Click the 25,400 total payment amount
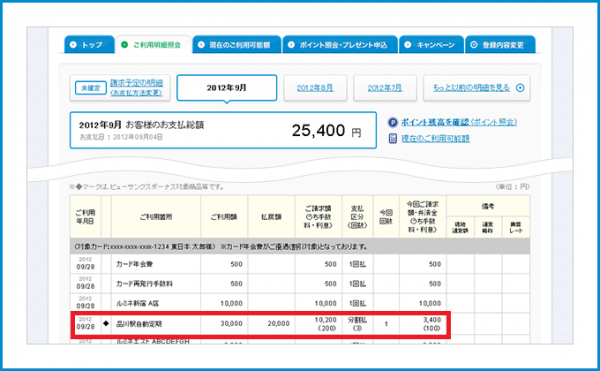This screenshot has width=600, height=371. 318,130
